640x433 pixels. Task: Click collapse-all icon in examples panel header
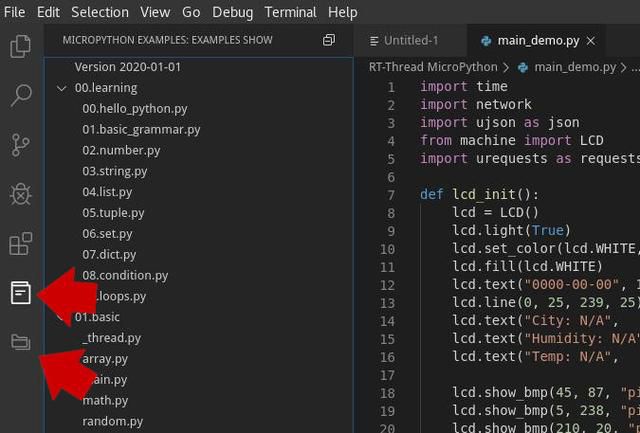tap(329, 40)
